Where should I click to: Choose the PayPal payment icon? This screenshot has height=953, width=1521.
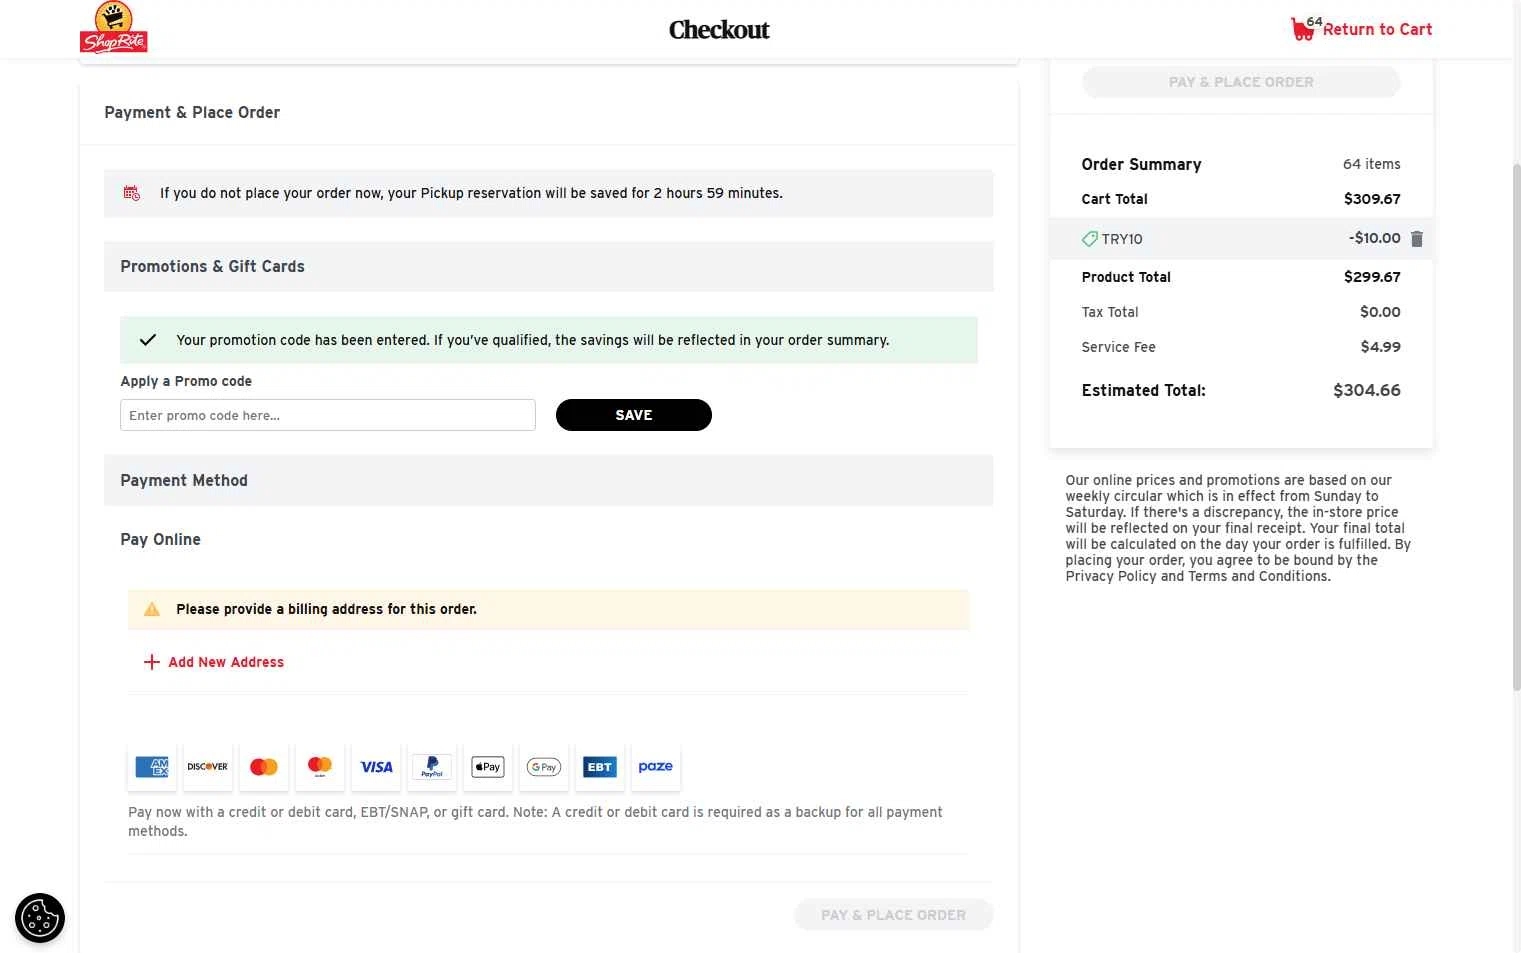432,767
